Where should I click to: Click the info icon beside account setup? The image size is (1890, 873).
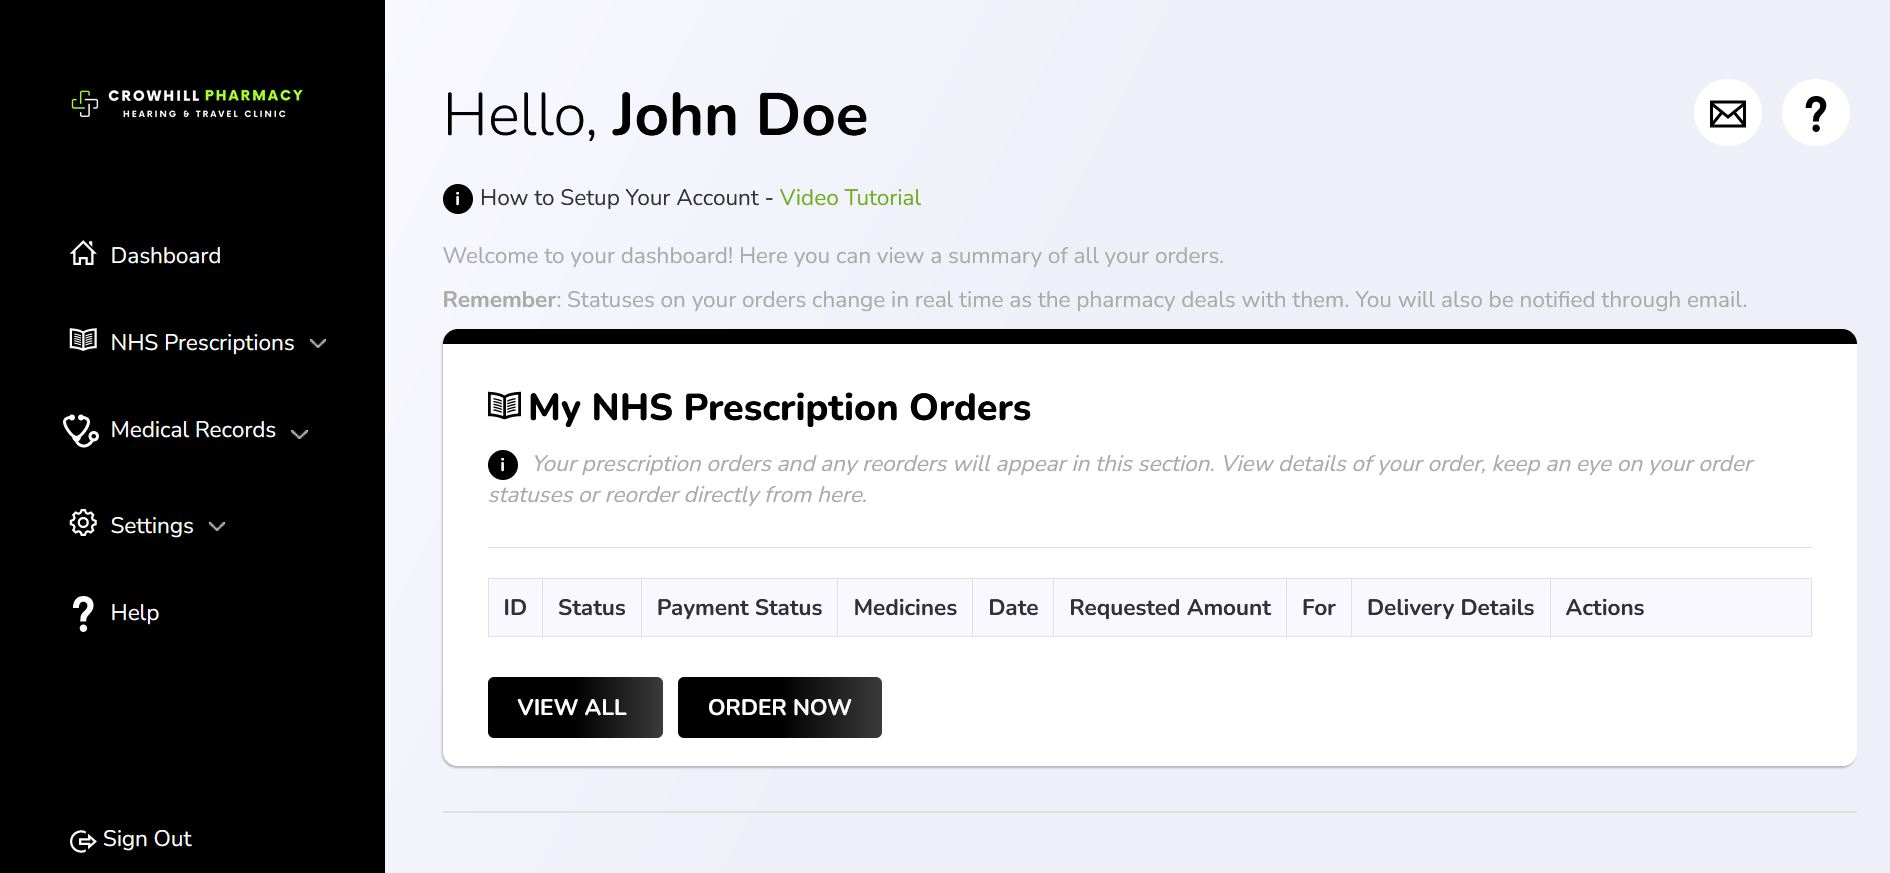[x=457, y=199]
